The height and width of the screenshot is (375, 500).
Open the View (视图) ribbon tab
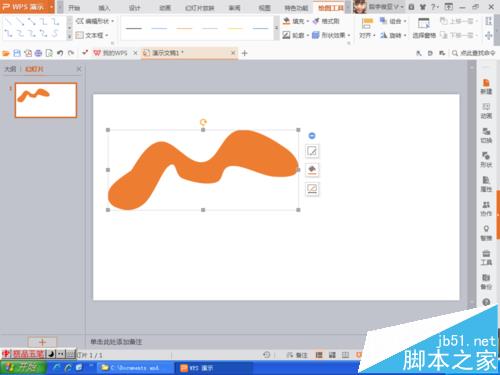(x=265, y=8)
